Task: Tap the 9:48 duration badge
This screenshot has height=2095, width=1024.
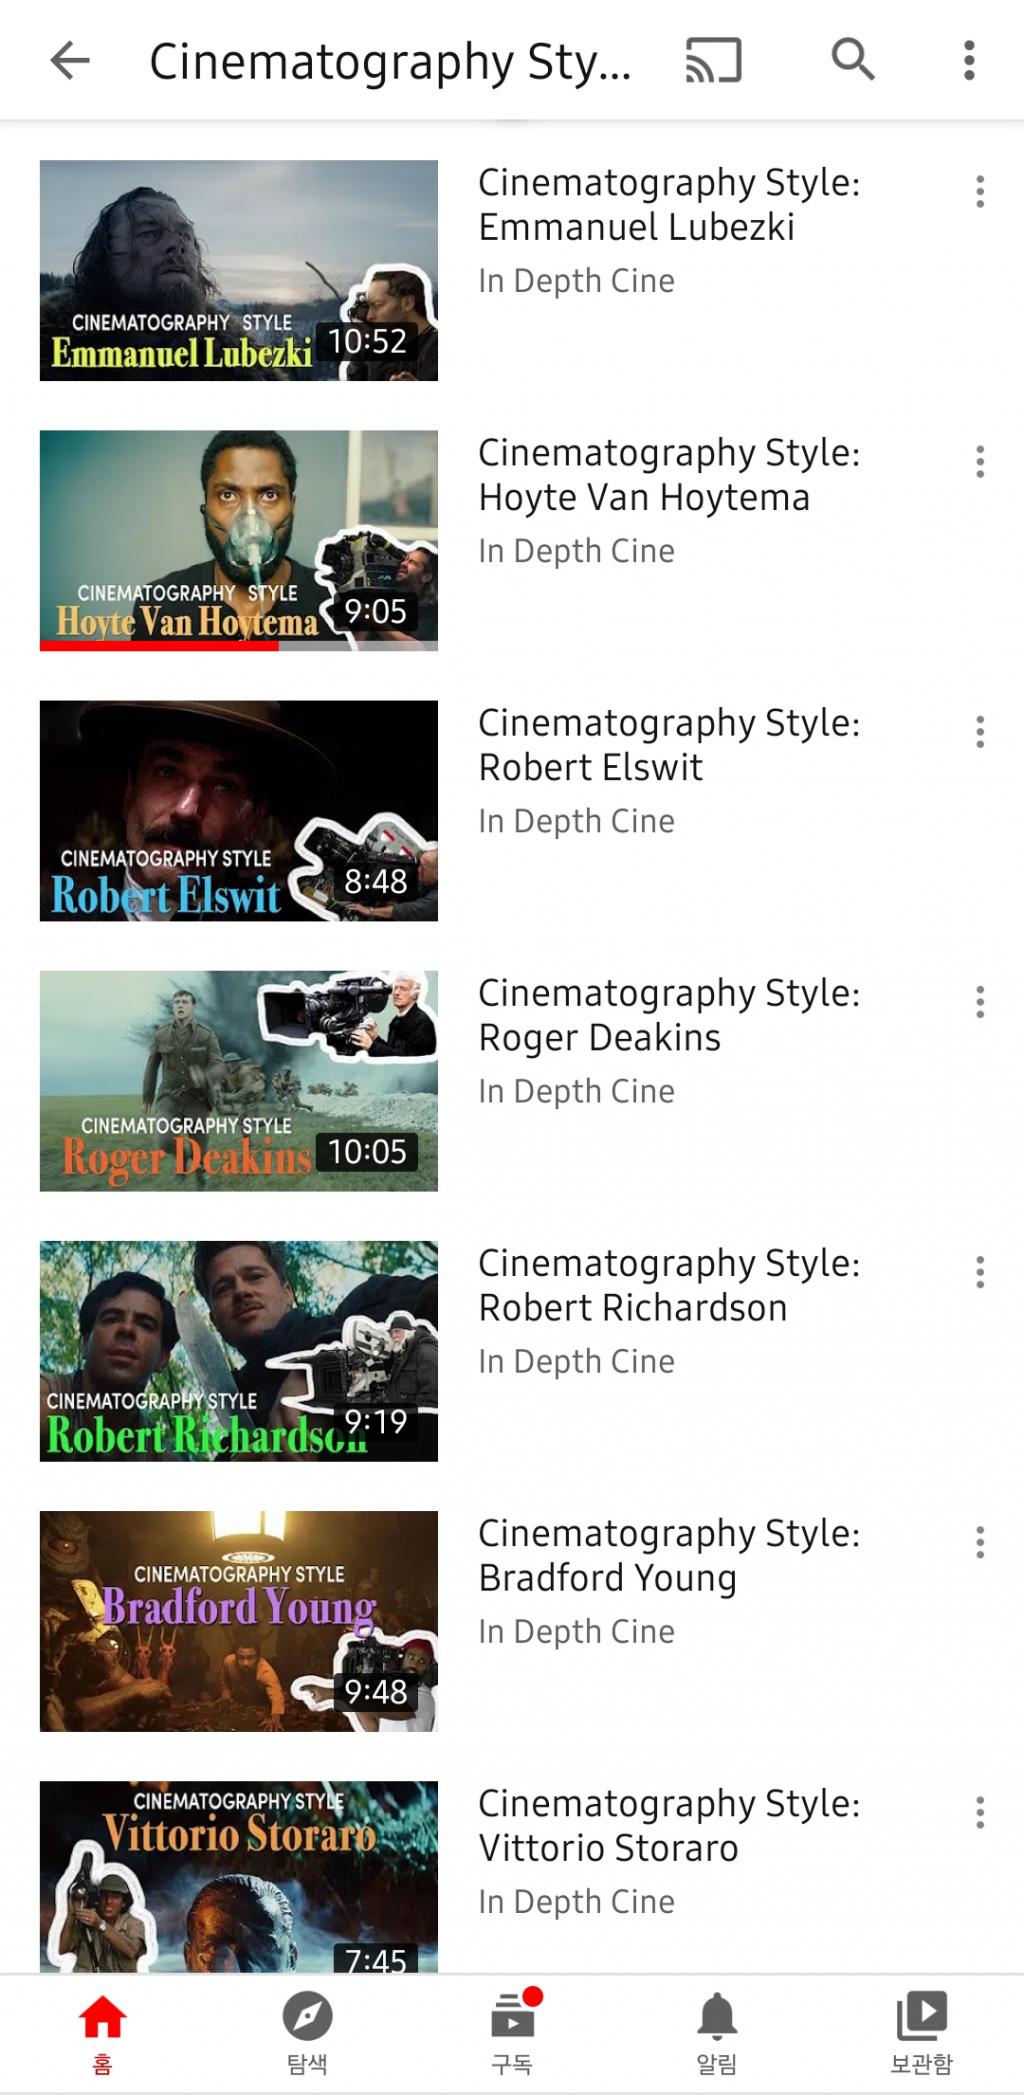Action: [x=375, y=1691]
